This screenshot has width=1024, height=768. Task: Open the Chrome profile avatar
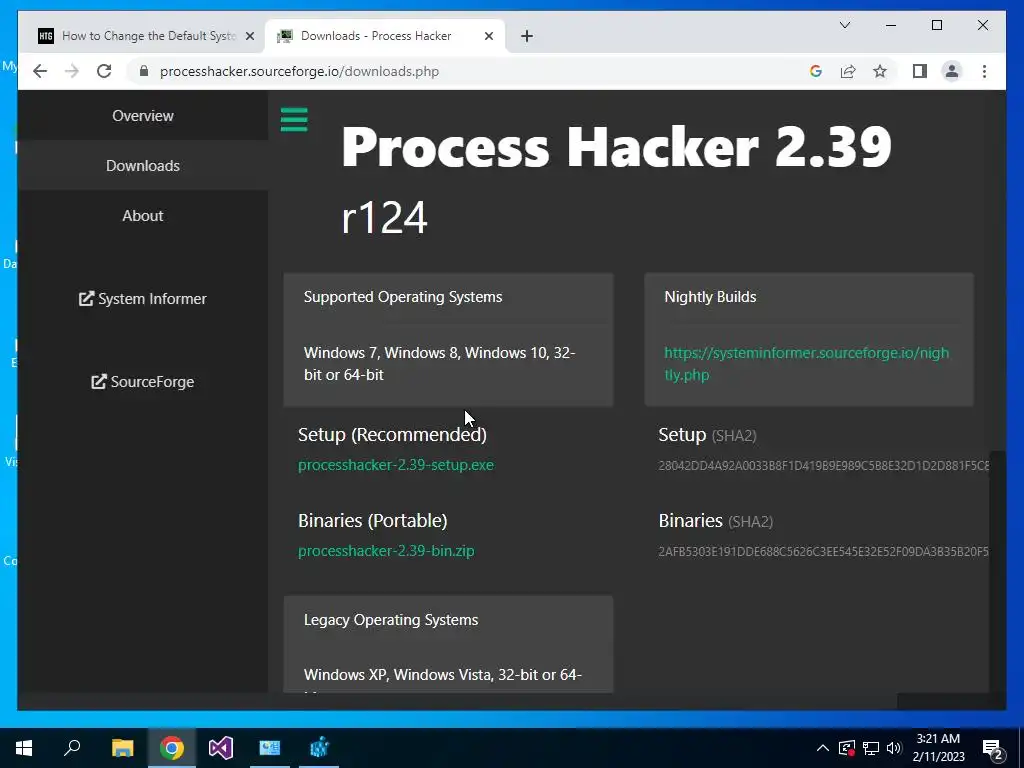click(952, 71)
